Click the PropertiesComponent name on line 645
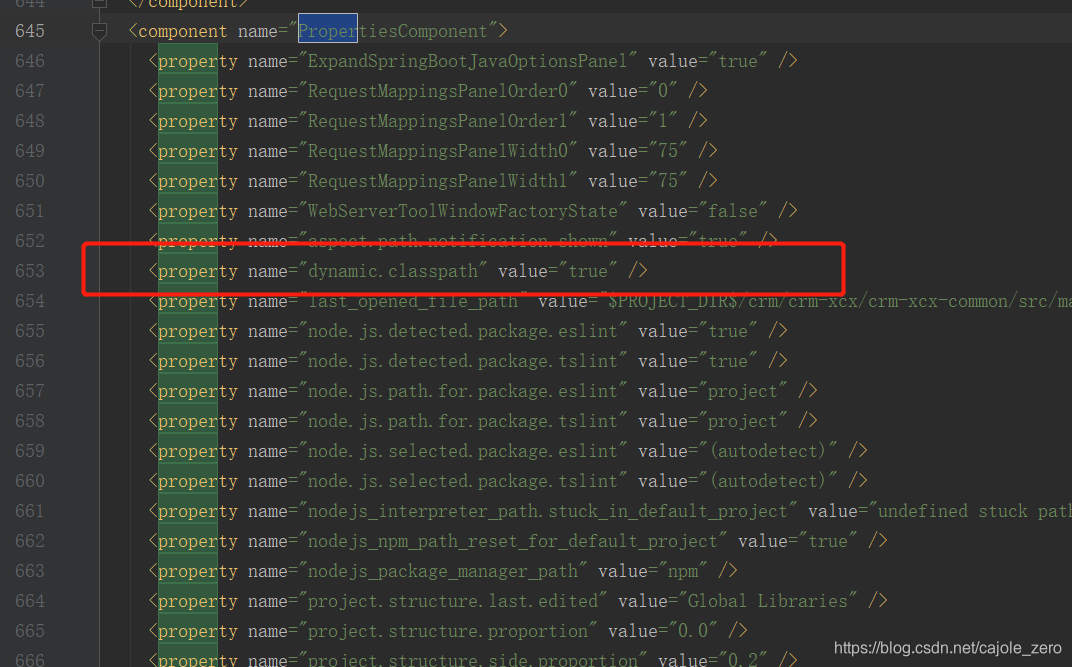The height and width of the screenshot is (667, 1072). (x=391, y=30)
